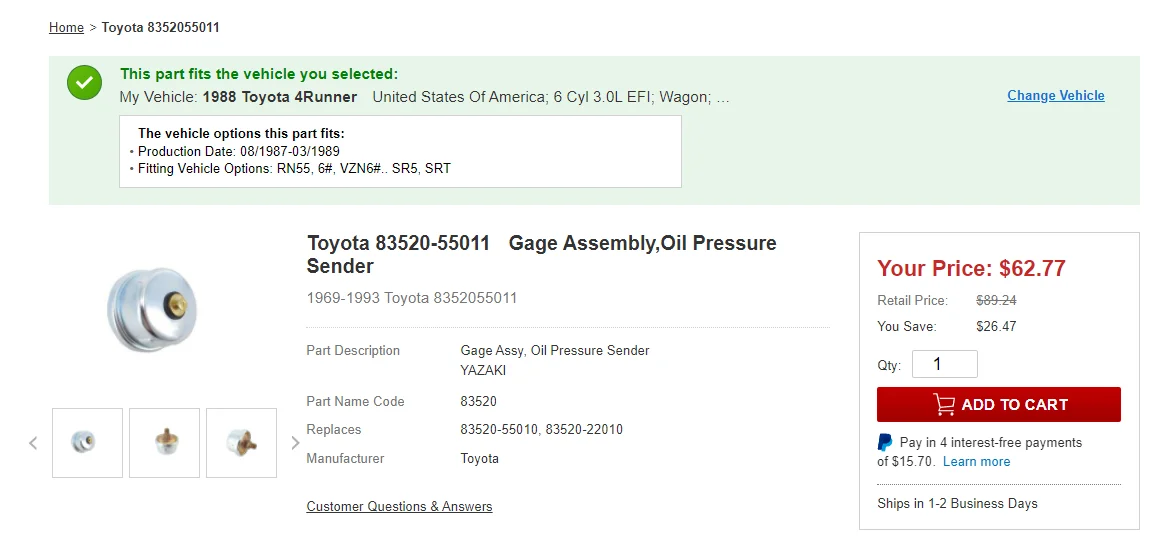Screen dimensions: 1150x539
Task: Click the Toyota 8352055011 breadcrumb item
Action: 160,27
